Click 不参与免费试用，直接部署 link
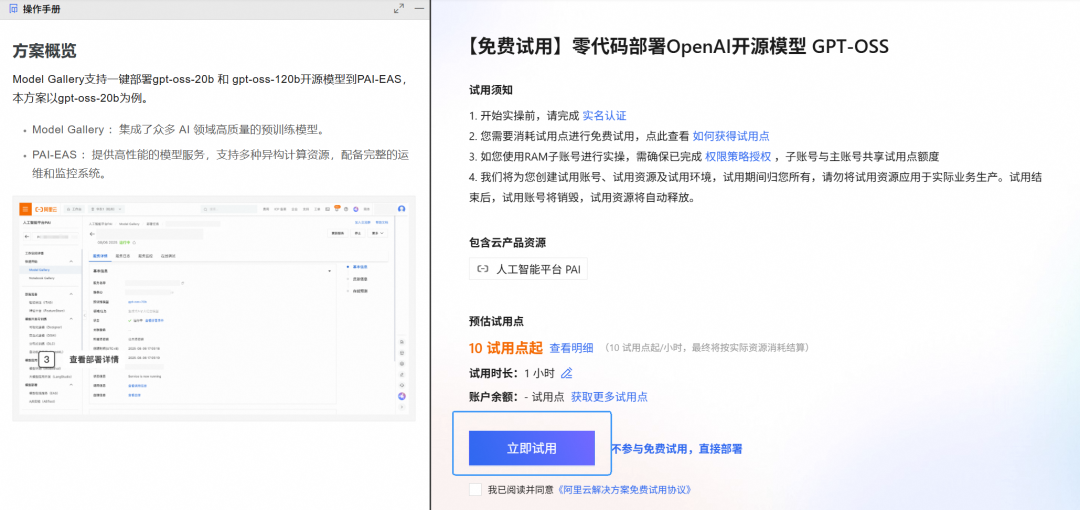Viewport: 1080px width, 510px height. [x=677, y=449]
